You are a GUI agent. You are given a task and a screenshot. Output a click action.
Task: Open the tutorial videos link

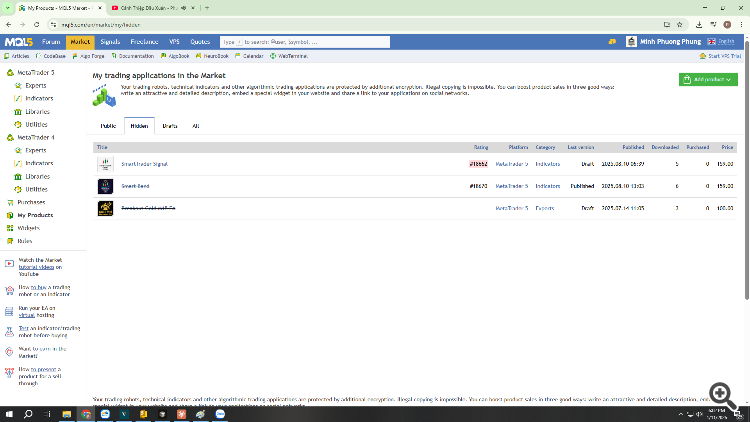[x=36, y=267]
